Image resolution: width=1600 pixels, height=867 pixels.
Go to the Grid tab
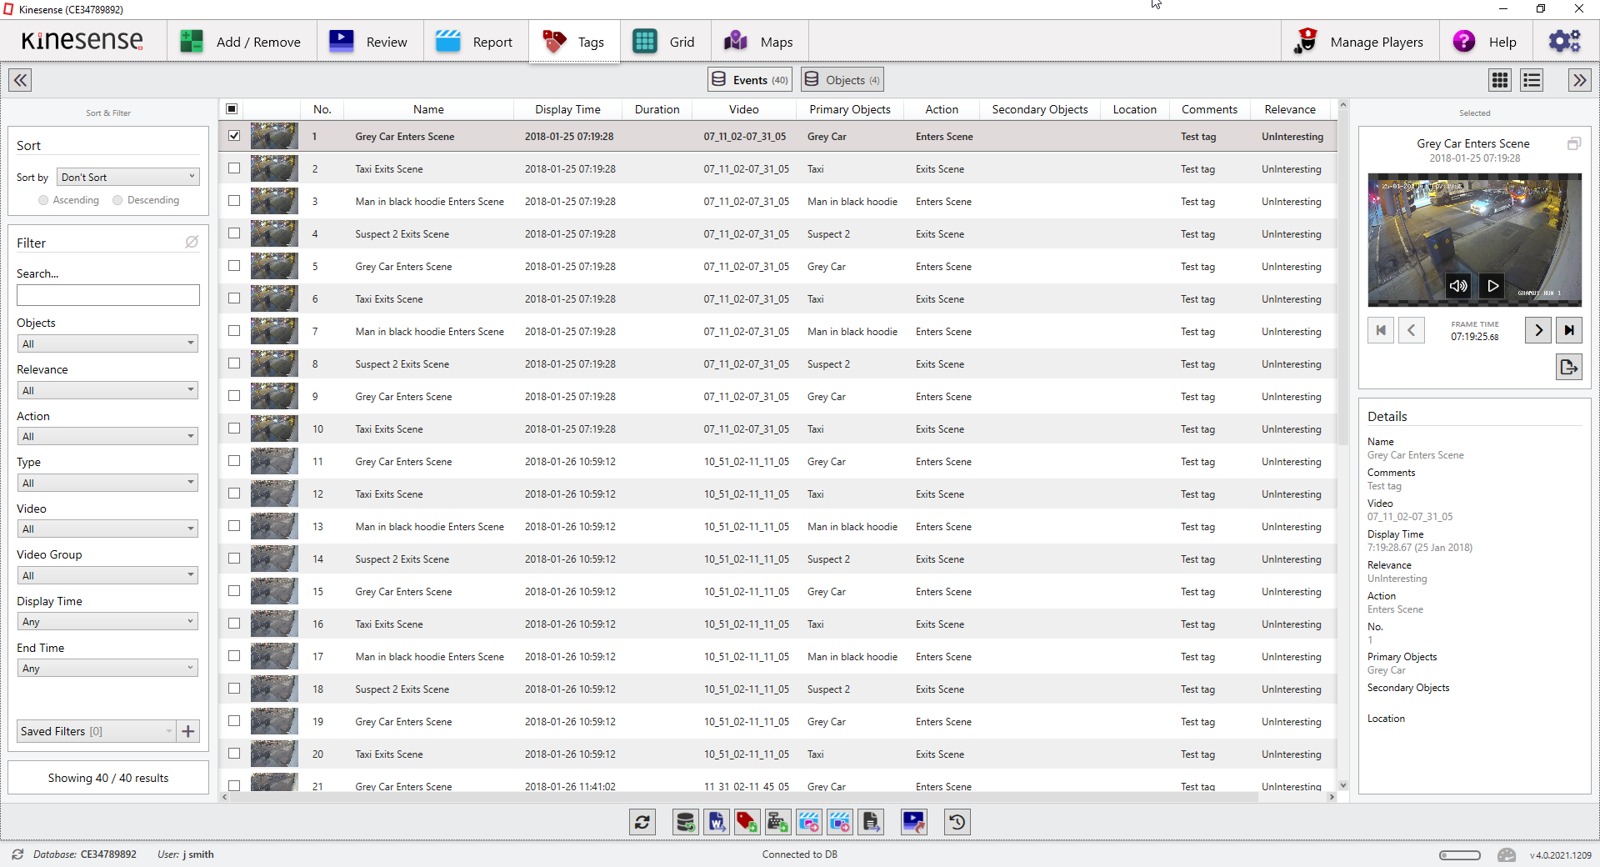pyautogui.click(x=664, y=42)
